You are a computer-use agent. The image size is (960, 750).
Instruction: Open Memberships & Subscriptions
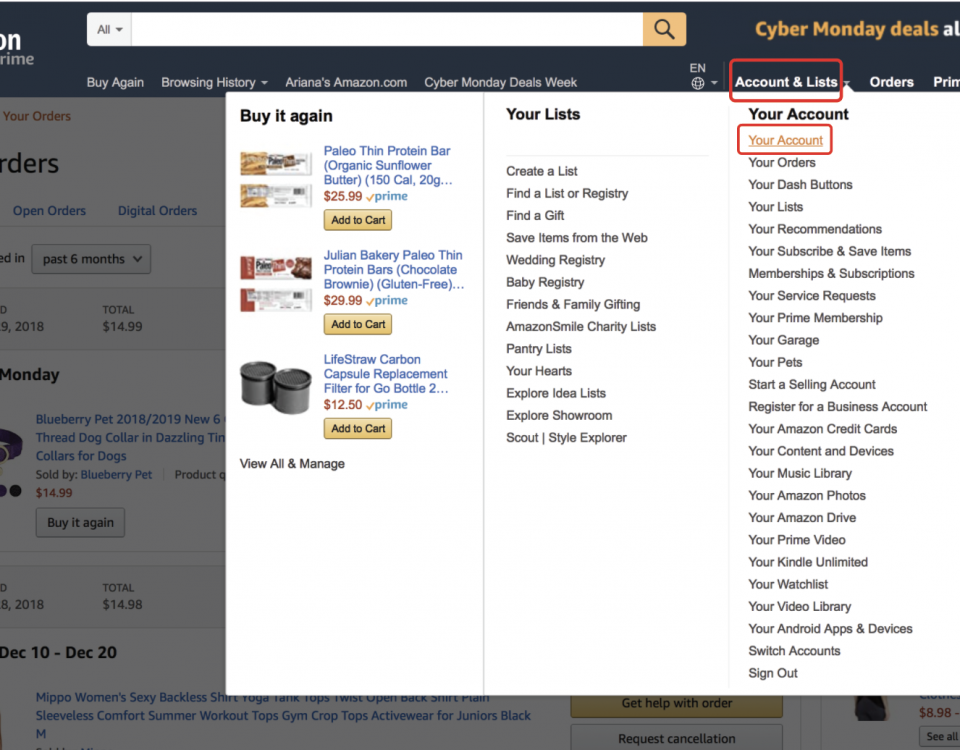[831, 274]
